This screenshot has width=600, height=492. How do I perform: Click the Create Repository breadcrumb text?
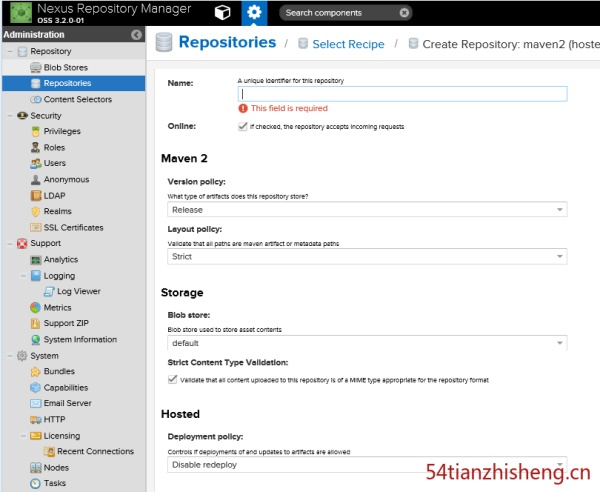tap(511, 44)
